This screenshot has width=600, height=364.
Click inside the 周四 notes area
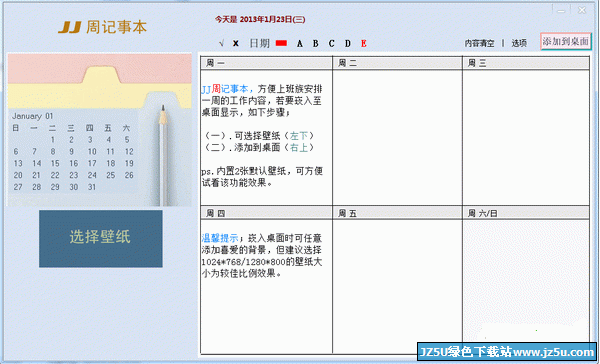tap(266, 286)
